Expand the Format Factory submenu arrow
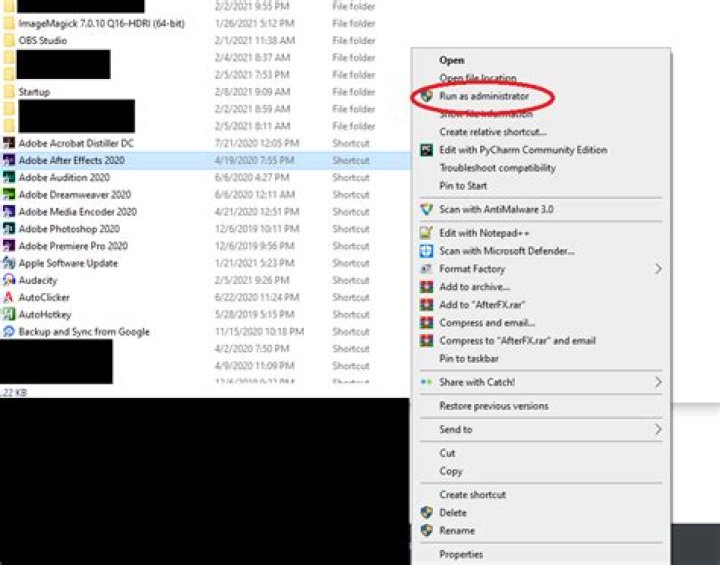The image size is (720, 565). click(658, 269)
